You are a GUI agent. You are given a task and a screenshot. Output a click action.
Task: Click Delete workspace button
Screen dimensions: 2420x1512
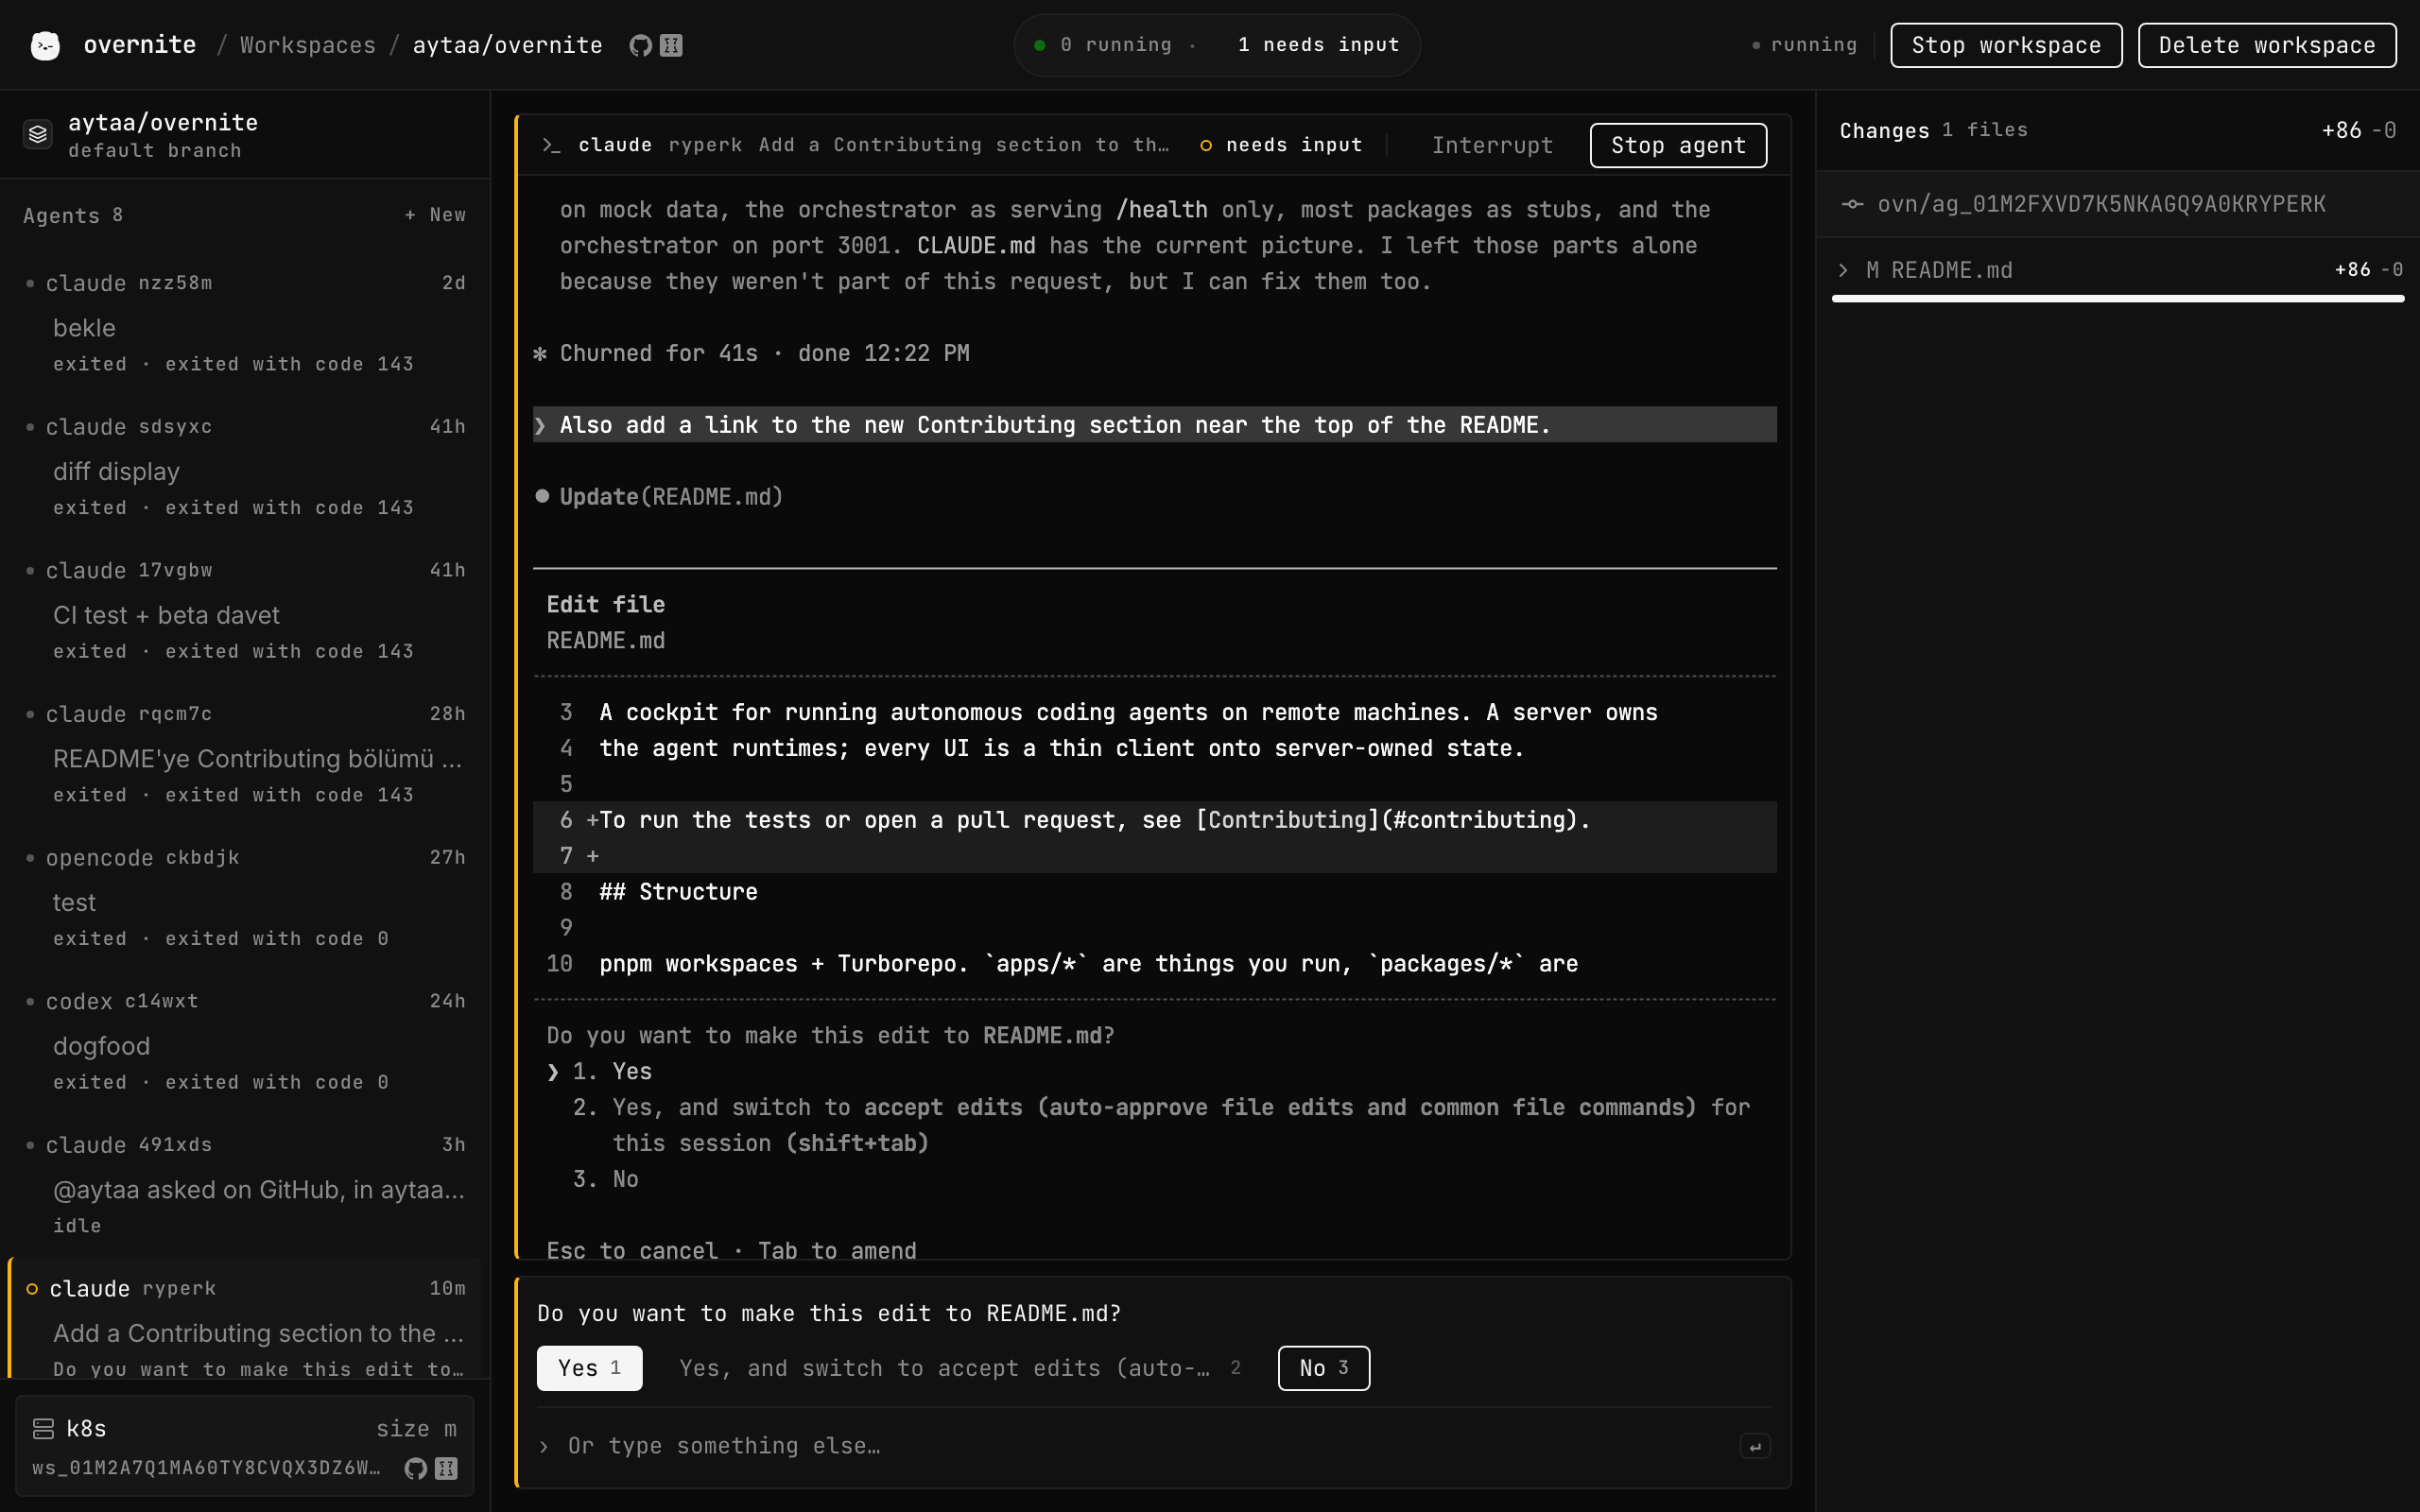pos(2267,45)
